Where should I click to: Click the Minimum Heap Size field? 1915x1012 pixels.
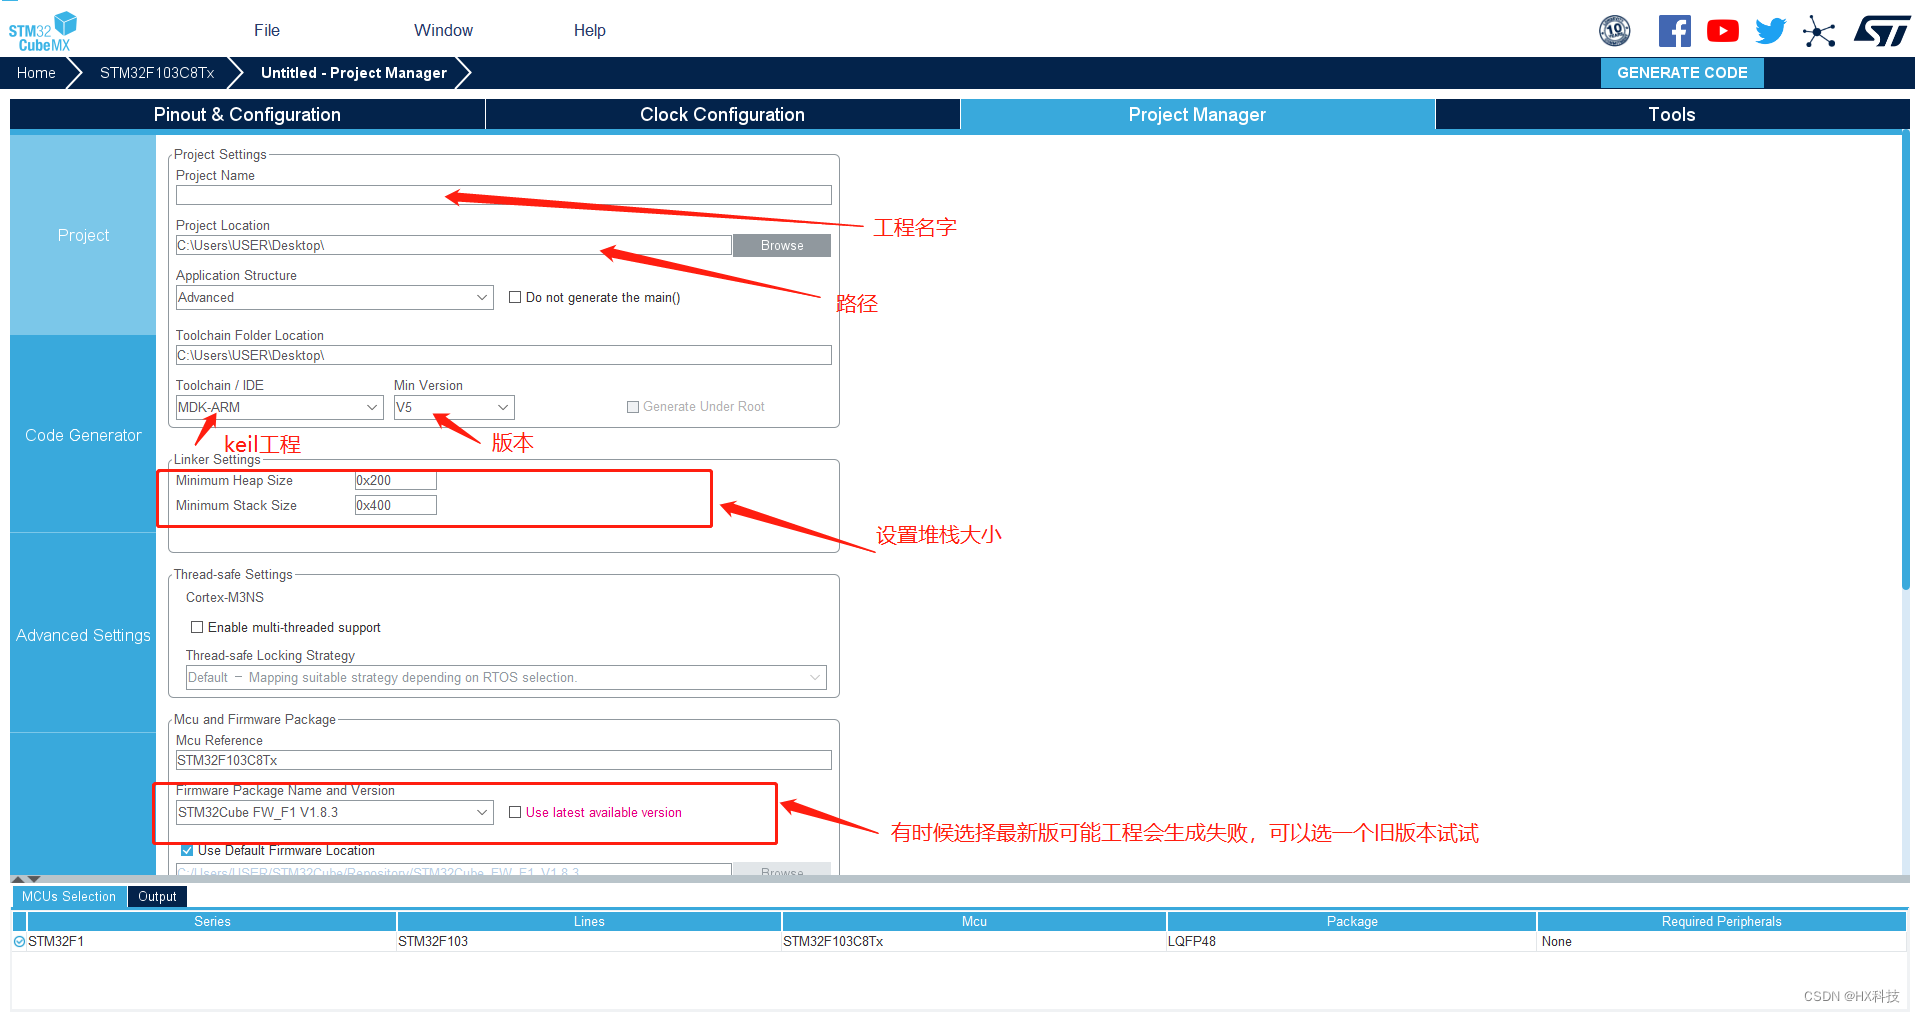click(396, 480)
